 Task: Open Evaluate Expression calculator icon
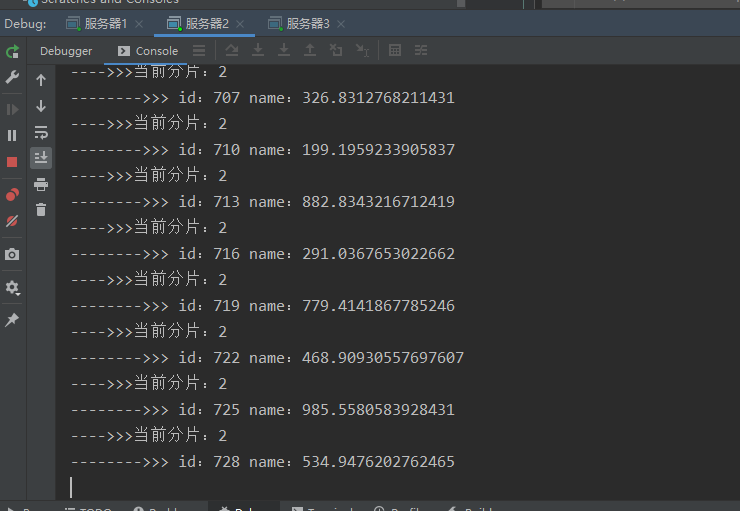[395, 50]
